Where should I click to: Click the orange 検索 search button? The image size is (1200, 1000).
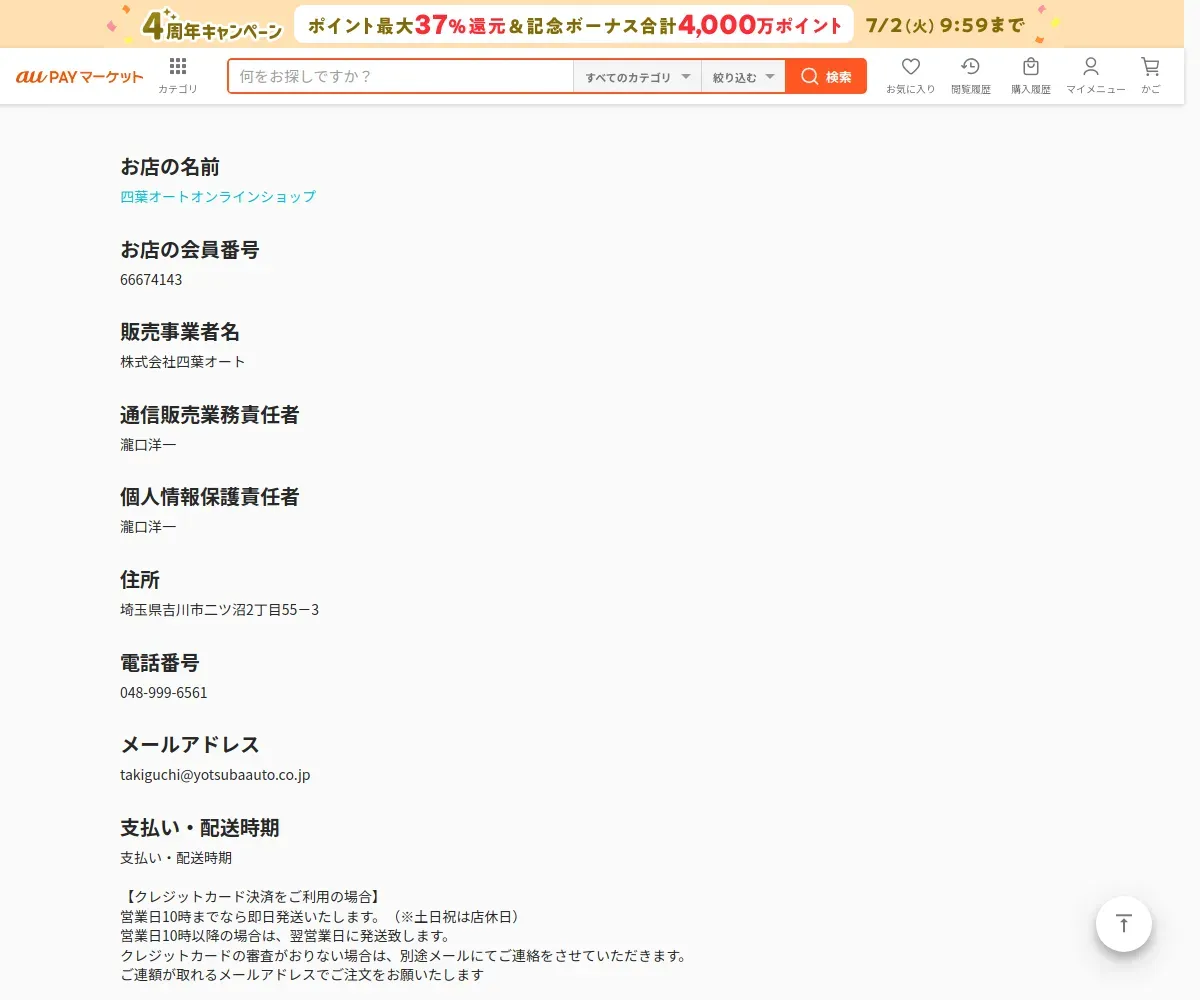[826, 77]
